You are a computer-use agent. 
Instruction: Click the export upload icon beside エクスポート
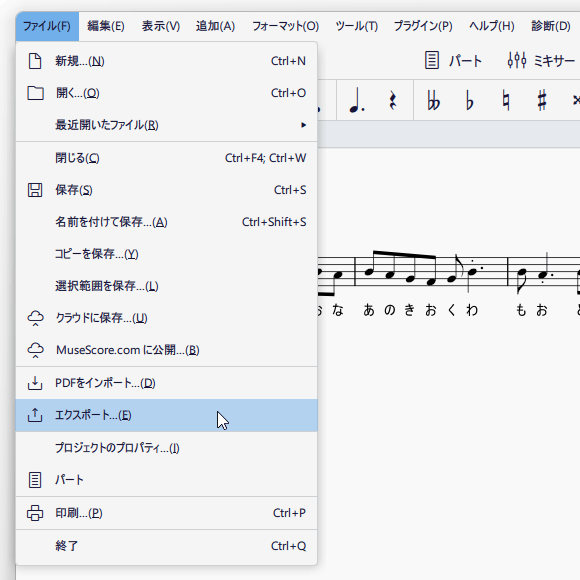35,415
